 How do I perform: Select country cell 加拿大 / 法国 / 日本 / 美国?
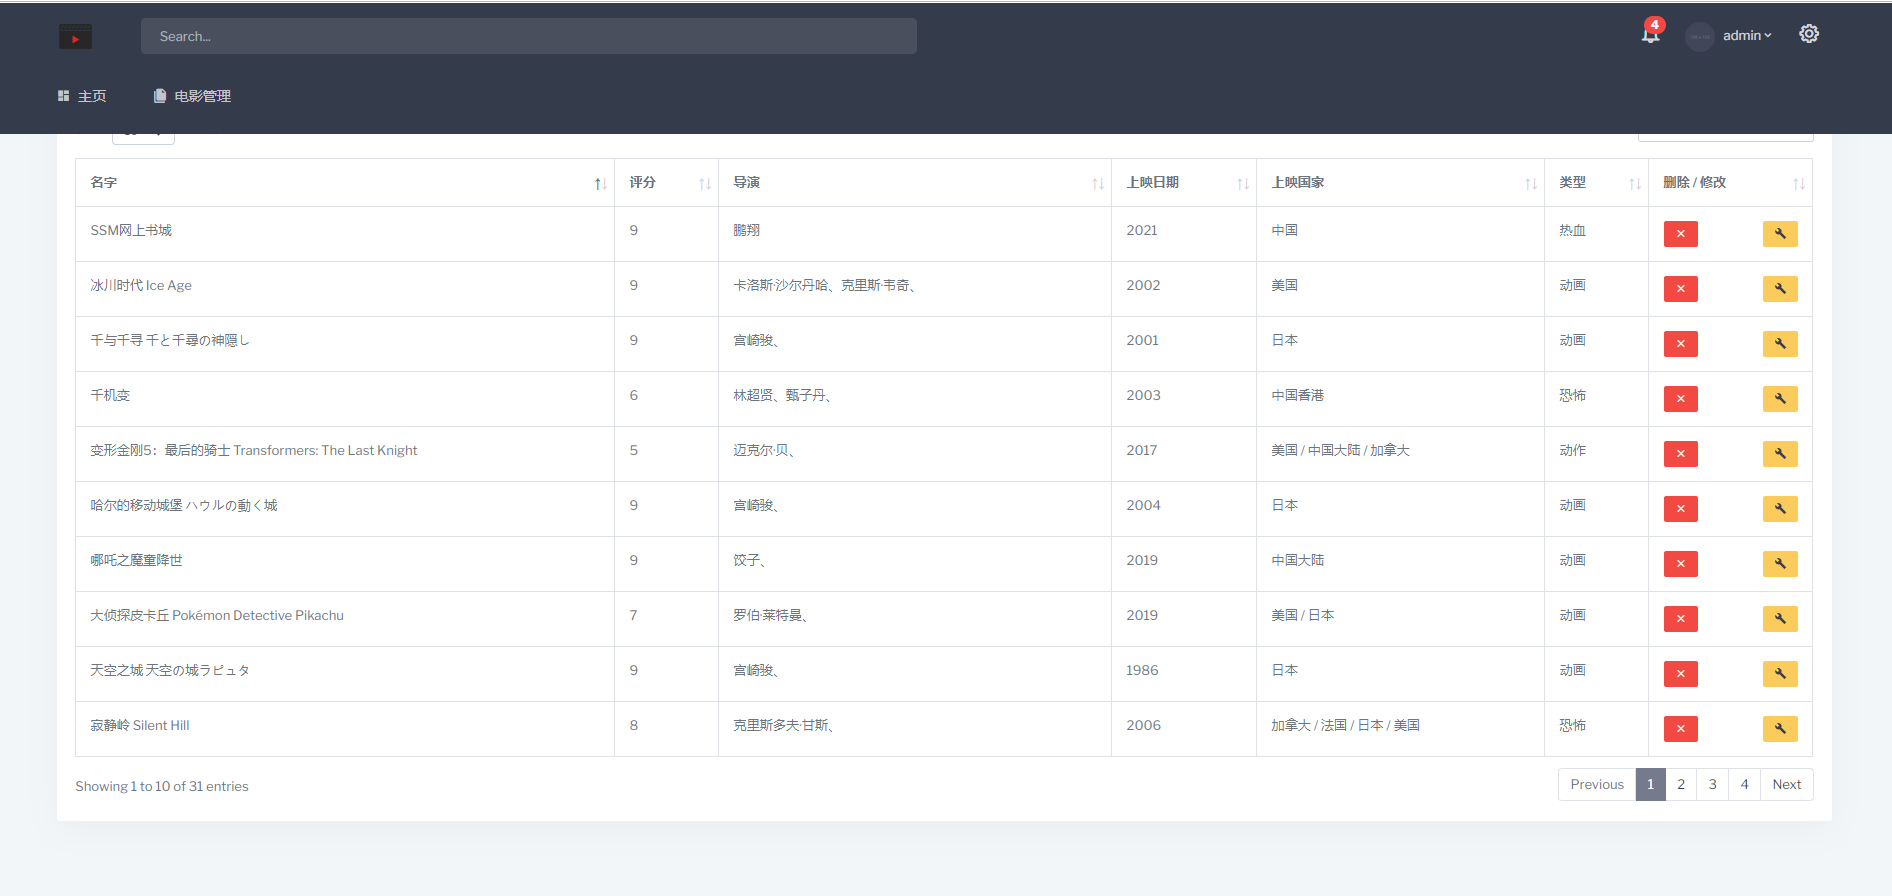[1400, 729]
